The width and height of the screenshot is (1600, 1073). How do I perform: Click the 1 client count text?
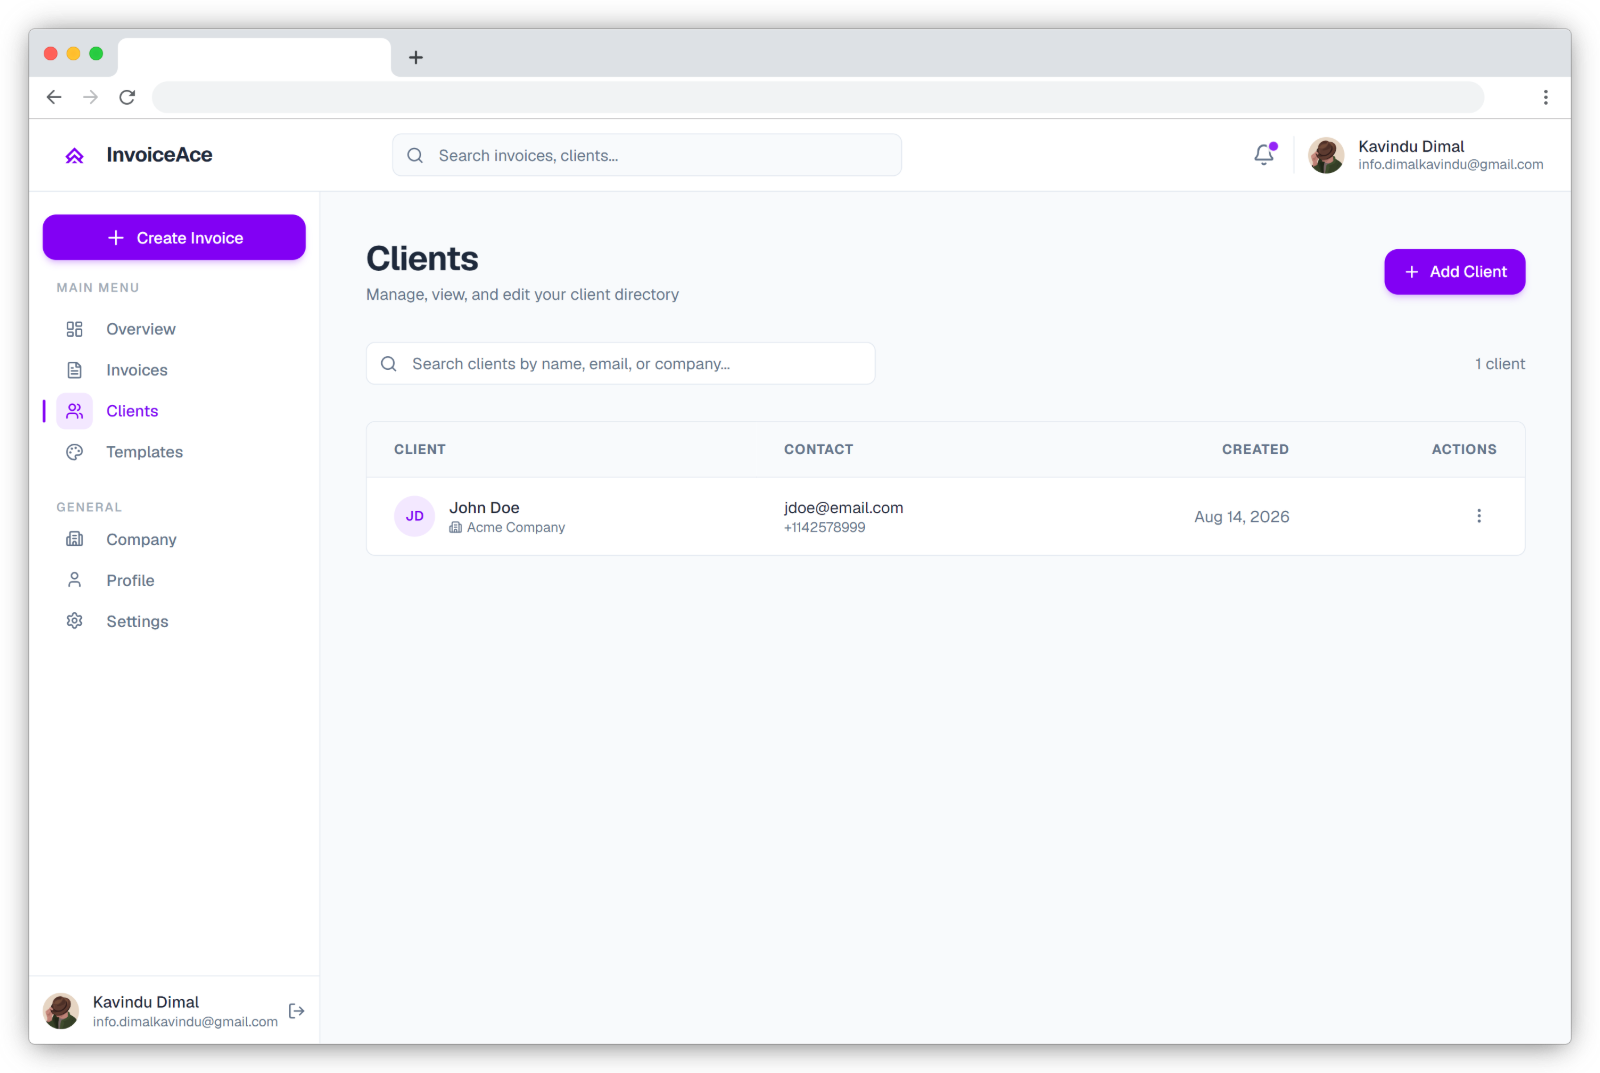1500,364
